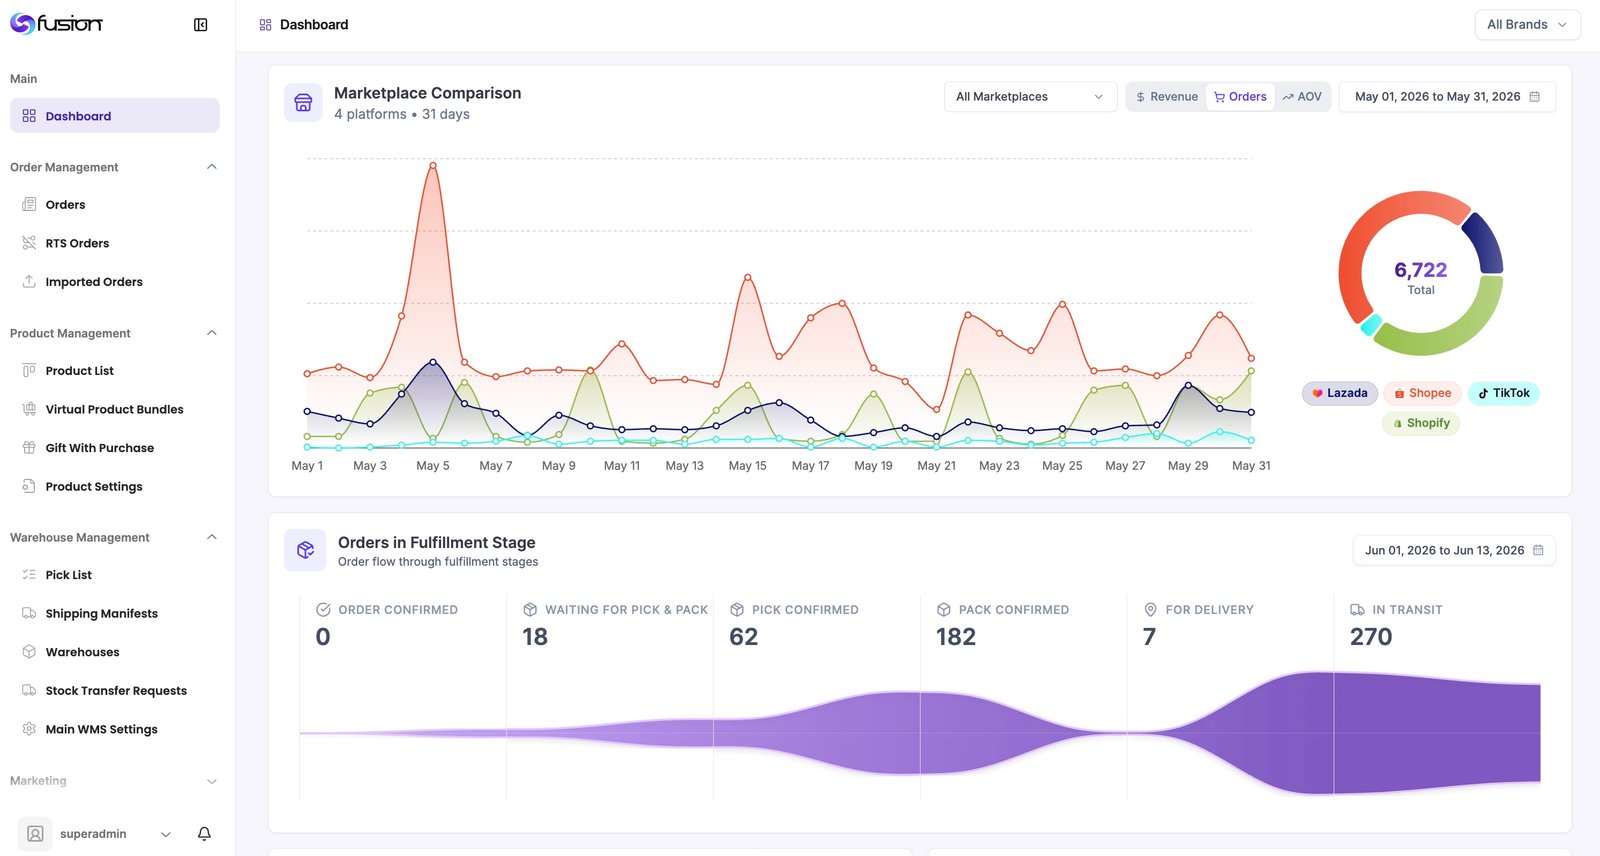The width and height of the screenshot is (1600, 856).
Task: Toggle Shopee series in chart legend
Action: pyautogui.click(x=1423, y=393)
